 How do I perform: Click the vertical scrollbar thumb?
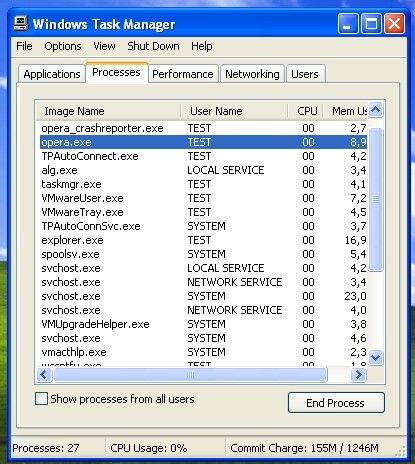tap(376, 199)
